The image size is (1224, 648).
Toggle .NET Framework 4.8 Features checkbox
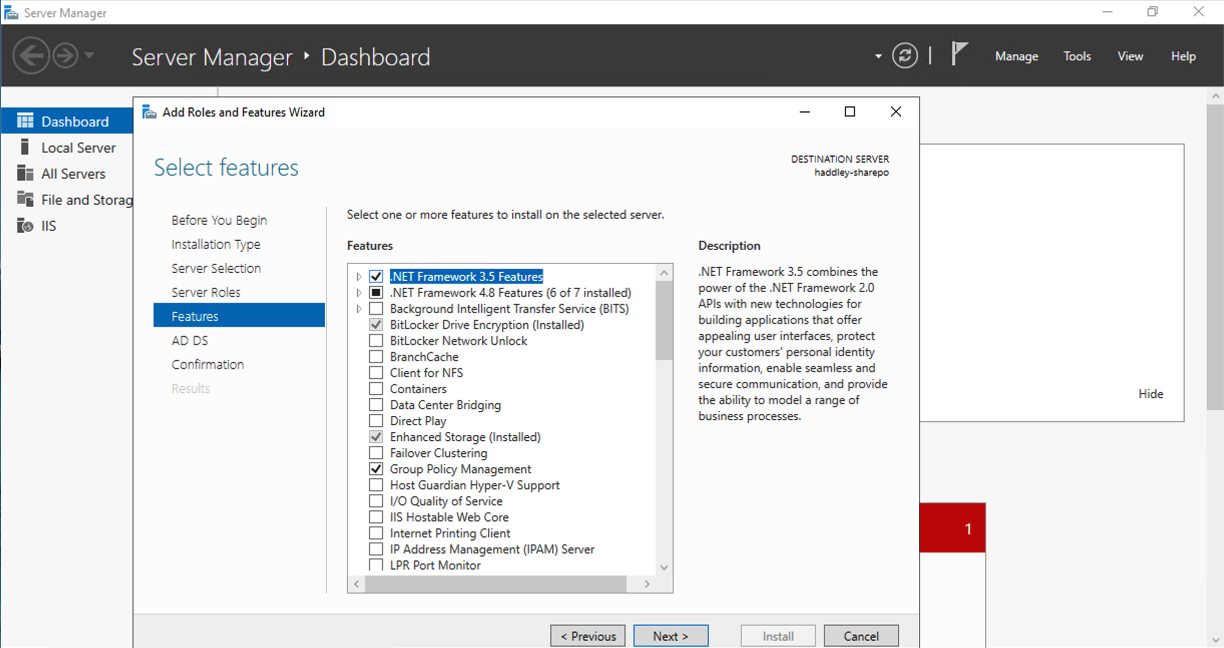tap(376, 293)
